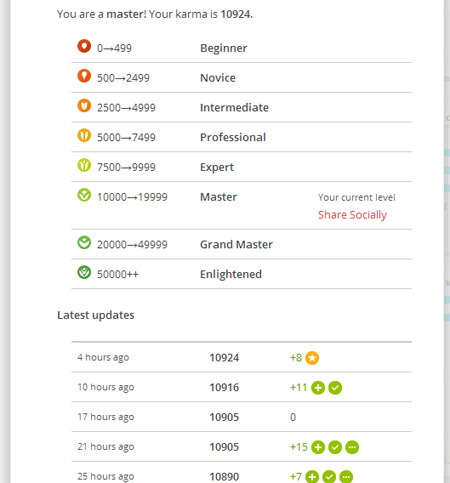Click the Expert level karma icon
The image size is (450, 483).
(x=84, y=165)
